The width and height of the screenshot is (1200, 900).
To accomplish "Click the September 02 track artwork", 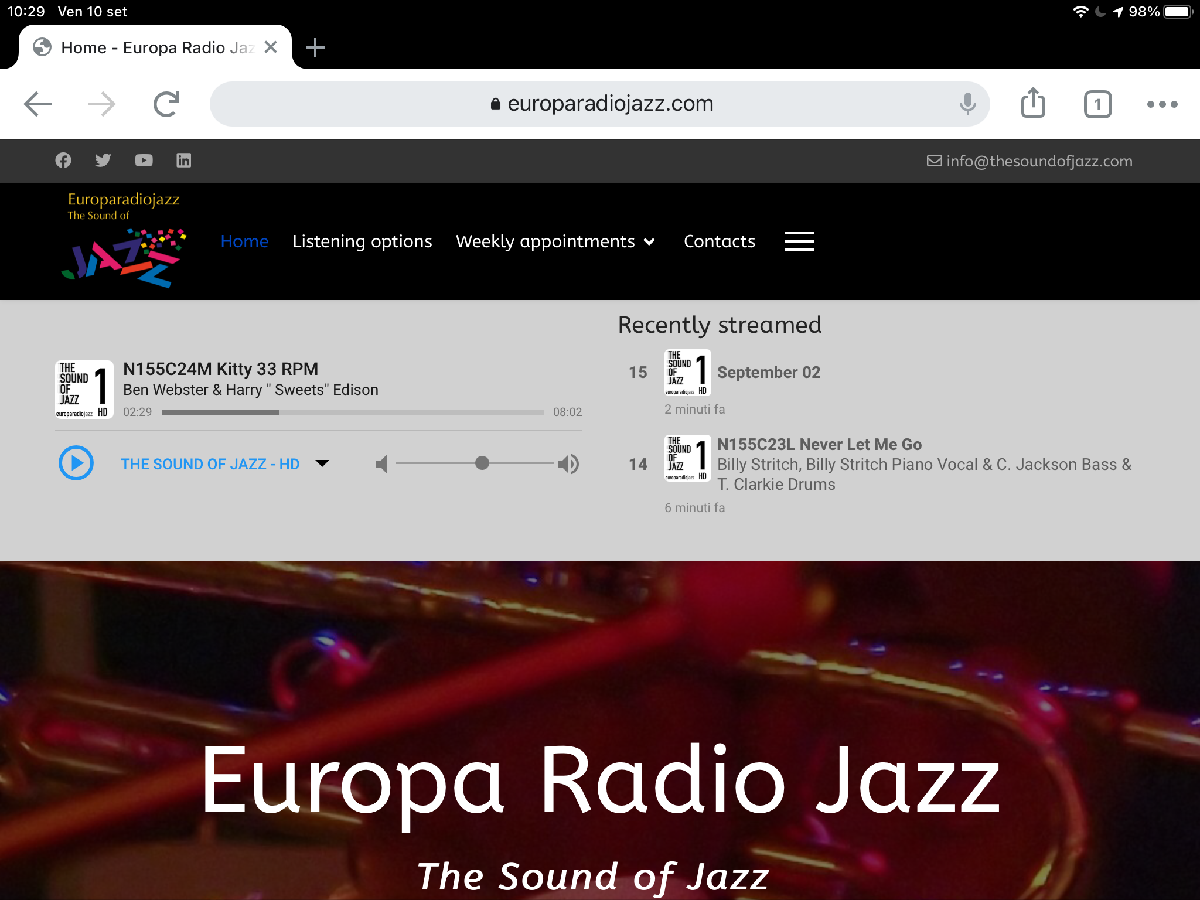I will [688, 373].
